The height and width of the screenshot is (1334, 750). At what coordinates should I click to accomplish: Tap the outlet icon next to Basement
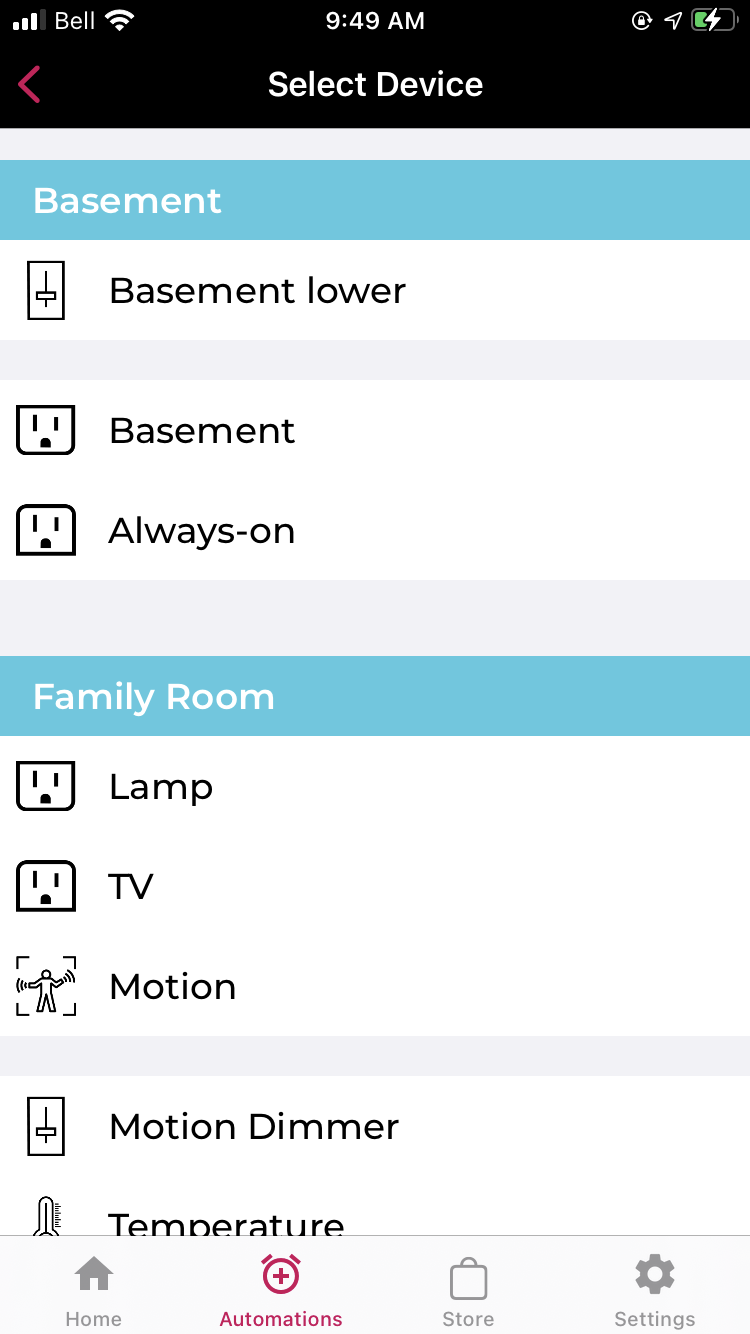point(45,430)
